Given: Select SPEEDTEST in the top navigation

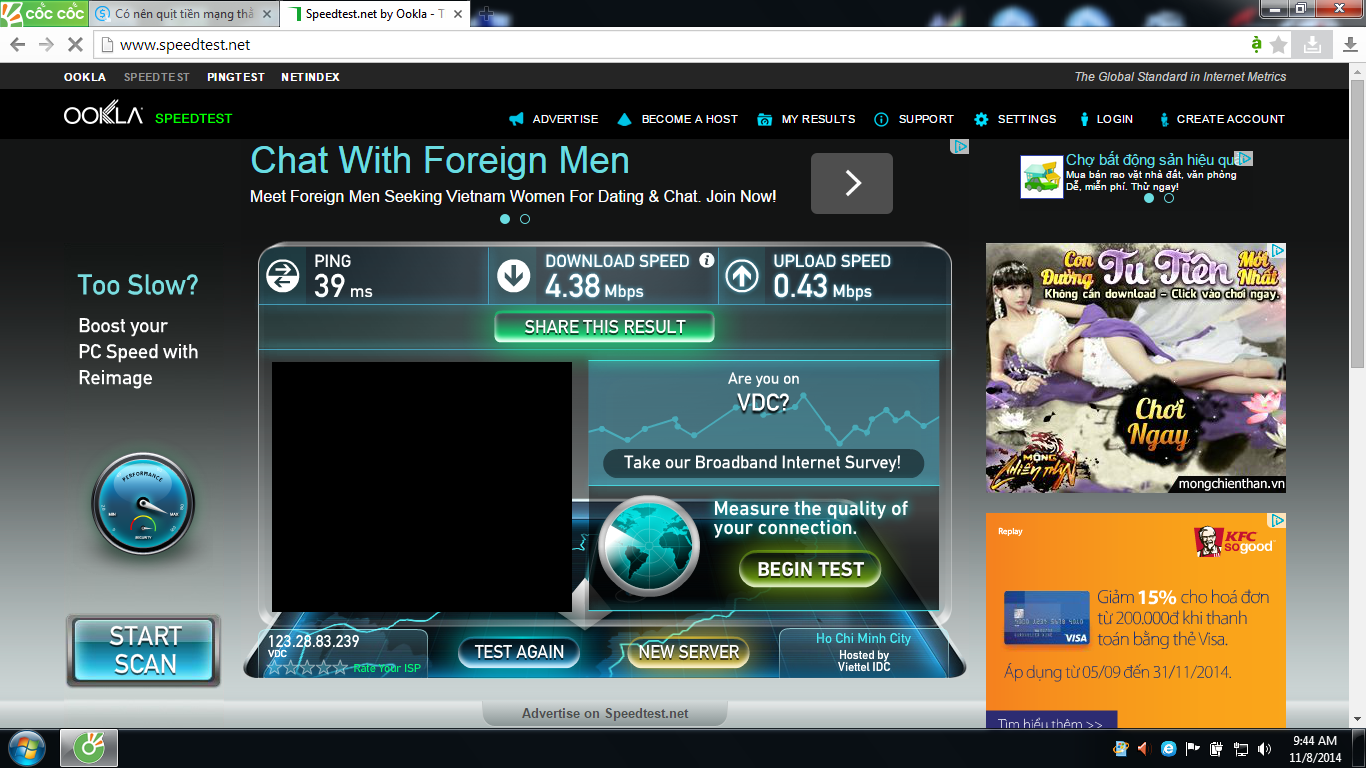Looking at the screenshot, I should 157,77.
